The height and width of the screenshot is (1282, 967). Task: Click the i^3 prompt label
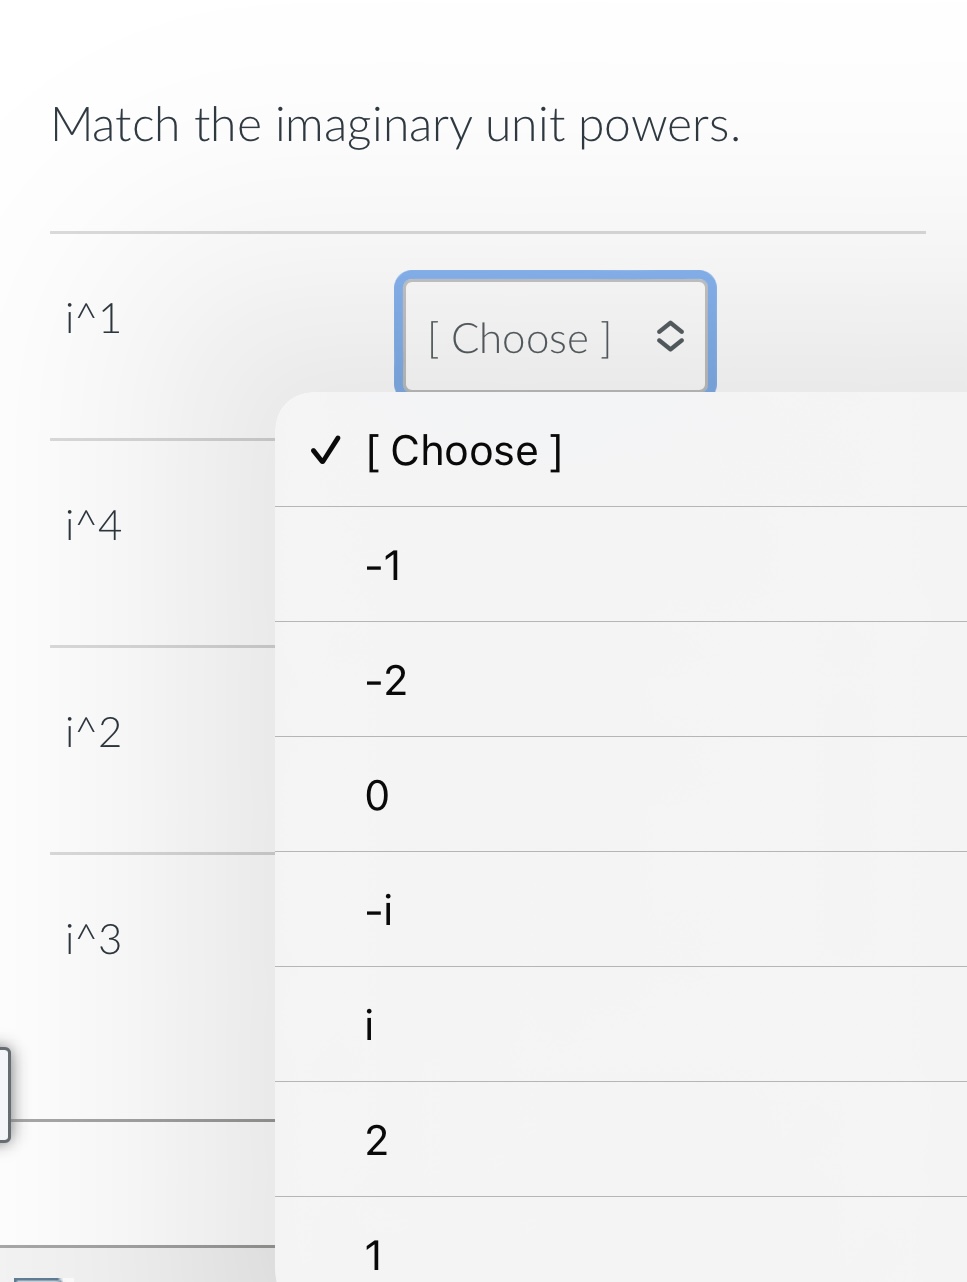(93, 940)
